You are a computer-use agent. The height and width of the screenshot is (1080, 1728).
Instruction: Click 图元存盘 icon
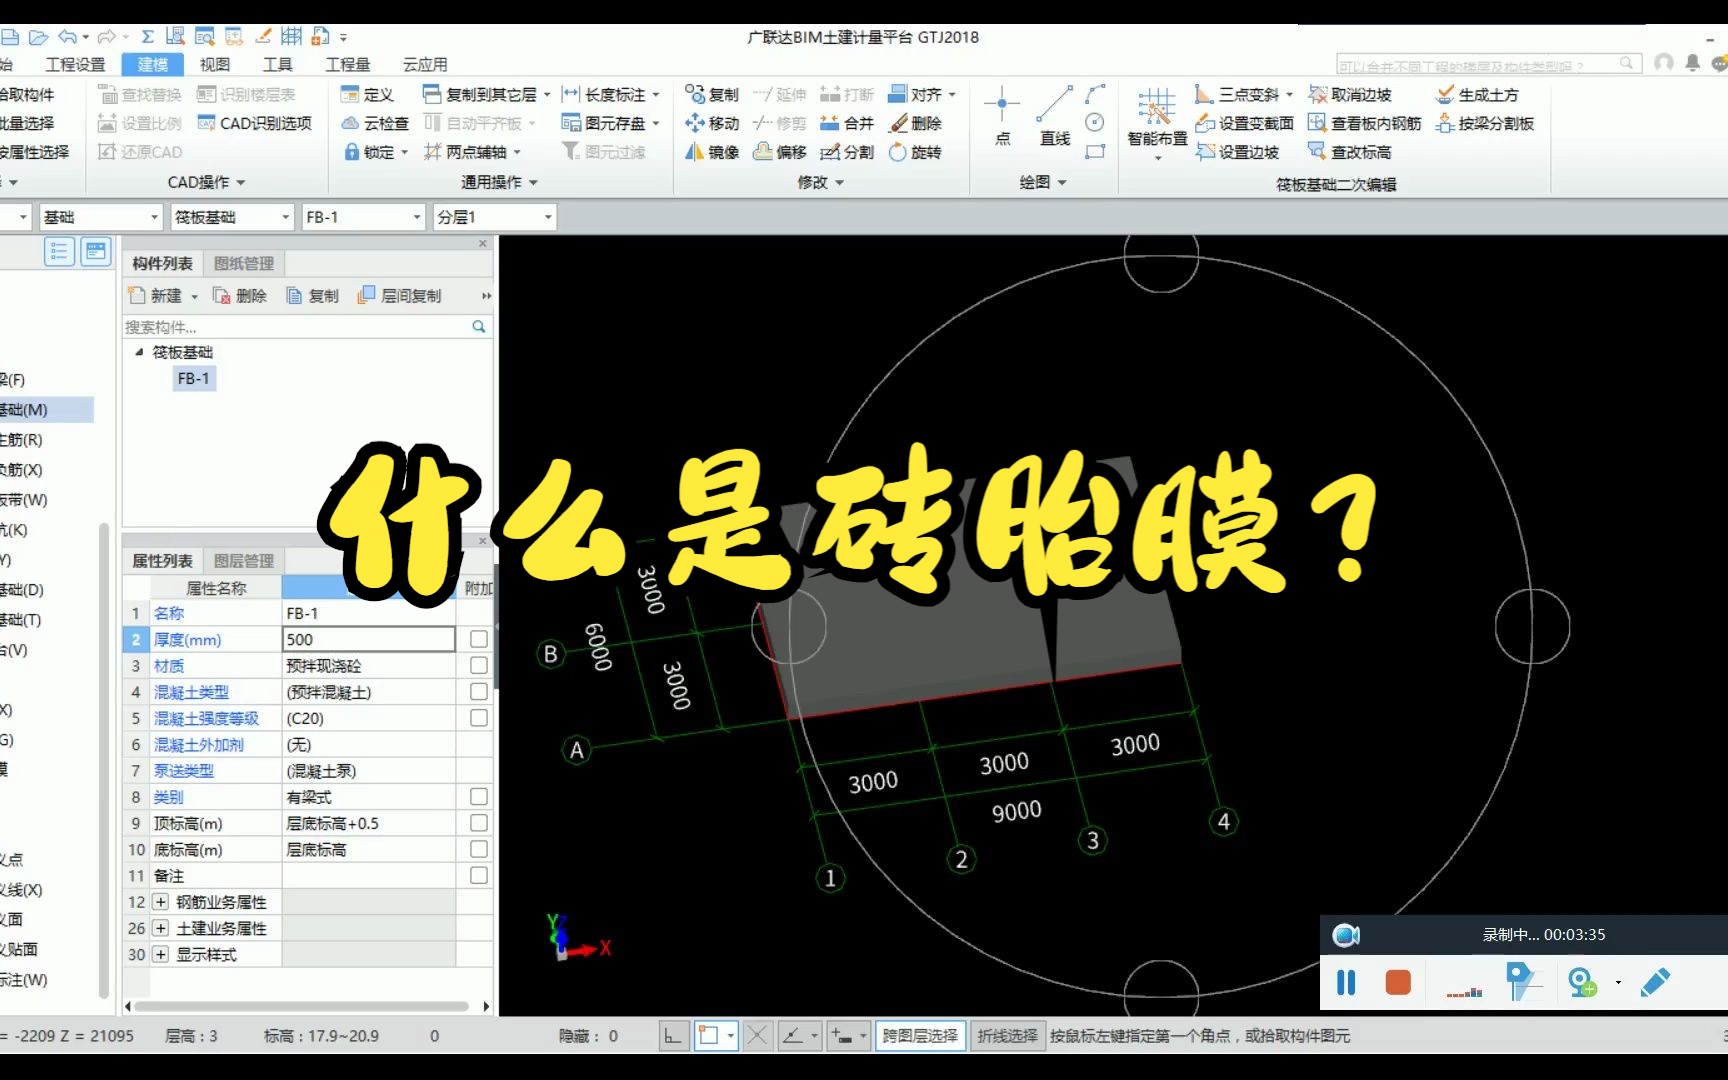[571, 123]
